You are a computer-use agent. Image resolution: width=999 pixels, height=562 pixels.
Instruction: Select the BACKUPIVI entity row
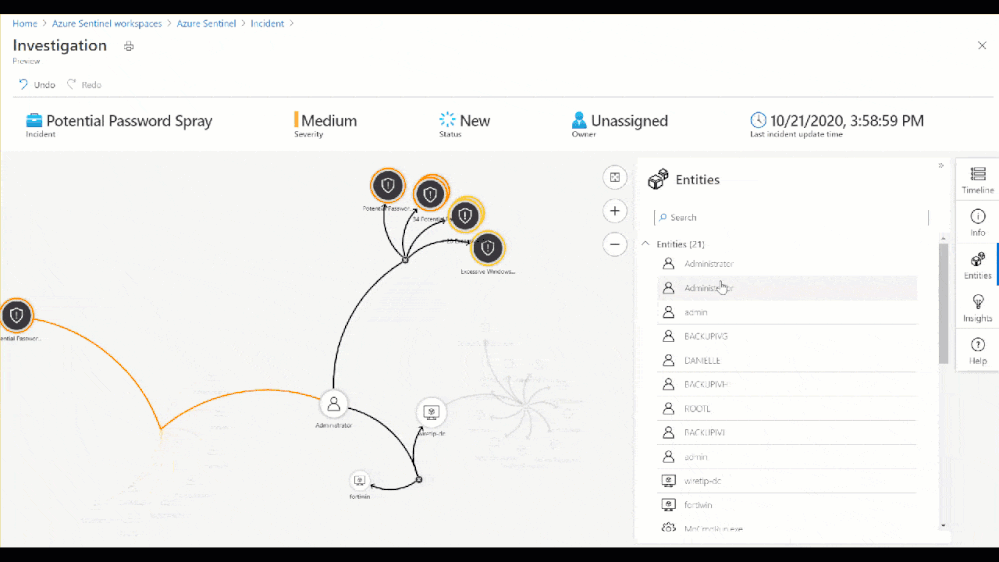pyautogui.click(x=787, y=433)
